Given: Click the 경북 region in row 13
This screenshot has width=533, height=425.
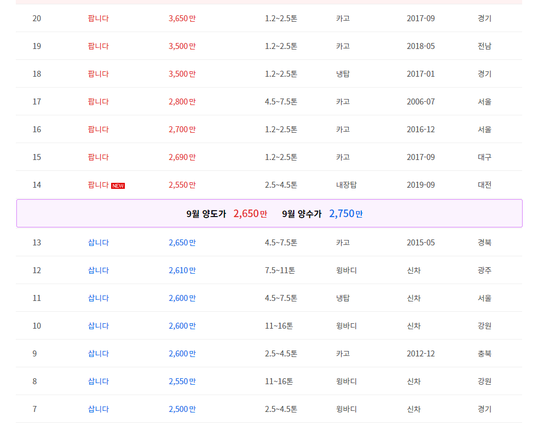Looking at the screenshot, I should [484, 242].
